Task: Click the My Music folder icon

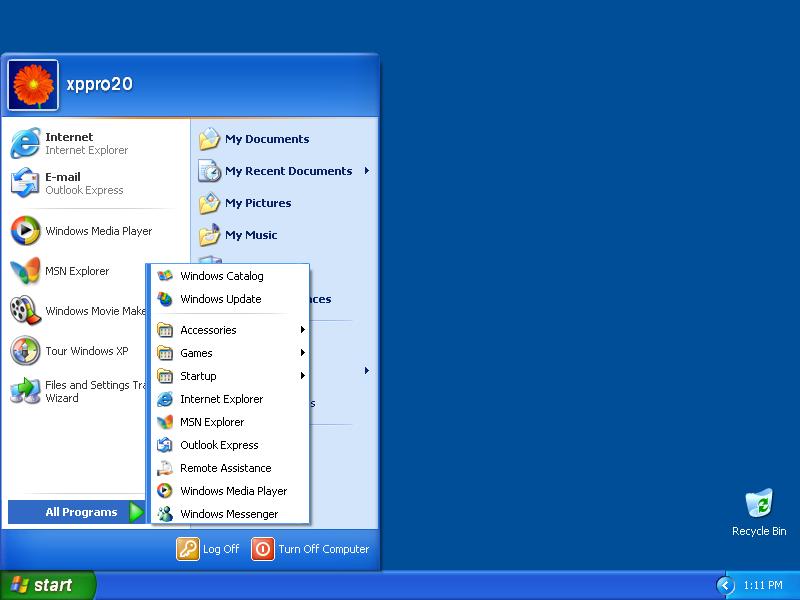Action: click(209, 235)
